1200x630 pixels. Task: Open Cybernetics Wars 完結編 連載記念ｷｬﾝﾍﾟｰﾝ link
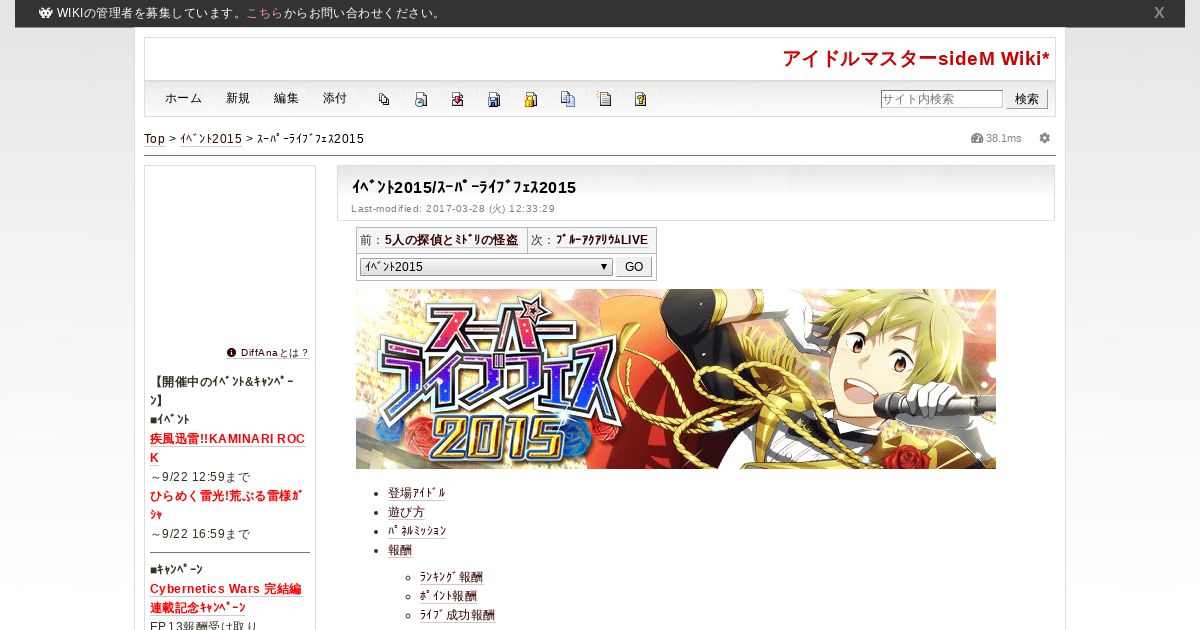pyautogui.click(x=226, y=598)
